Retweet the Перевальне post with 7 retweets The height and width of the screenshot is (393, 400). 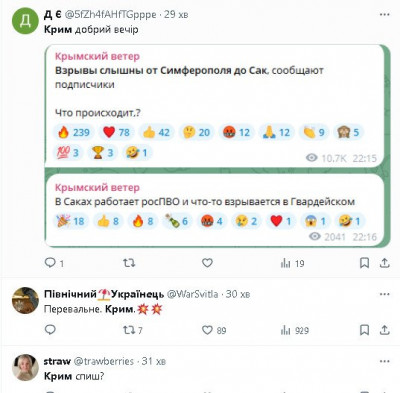(x=133, y=330)
